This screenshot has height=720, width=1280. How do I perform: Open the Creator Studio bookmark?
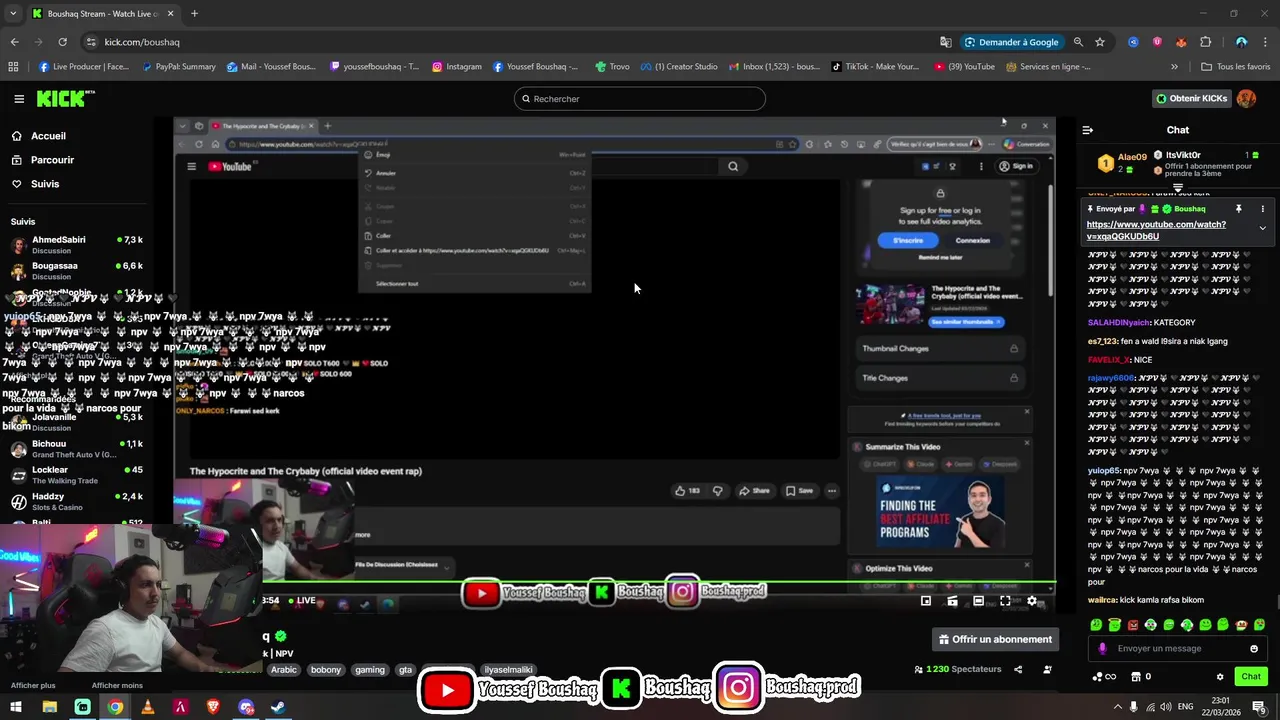[679, 67]
